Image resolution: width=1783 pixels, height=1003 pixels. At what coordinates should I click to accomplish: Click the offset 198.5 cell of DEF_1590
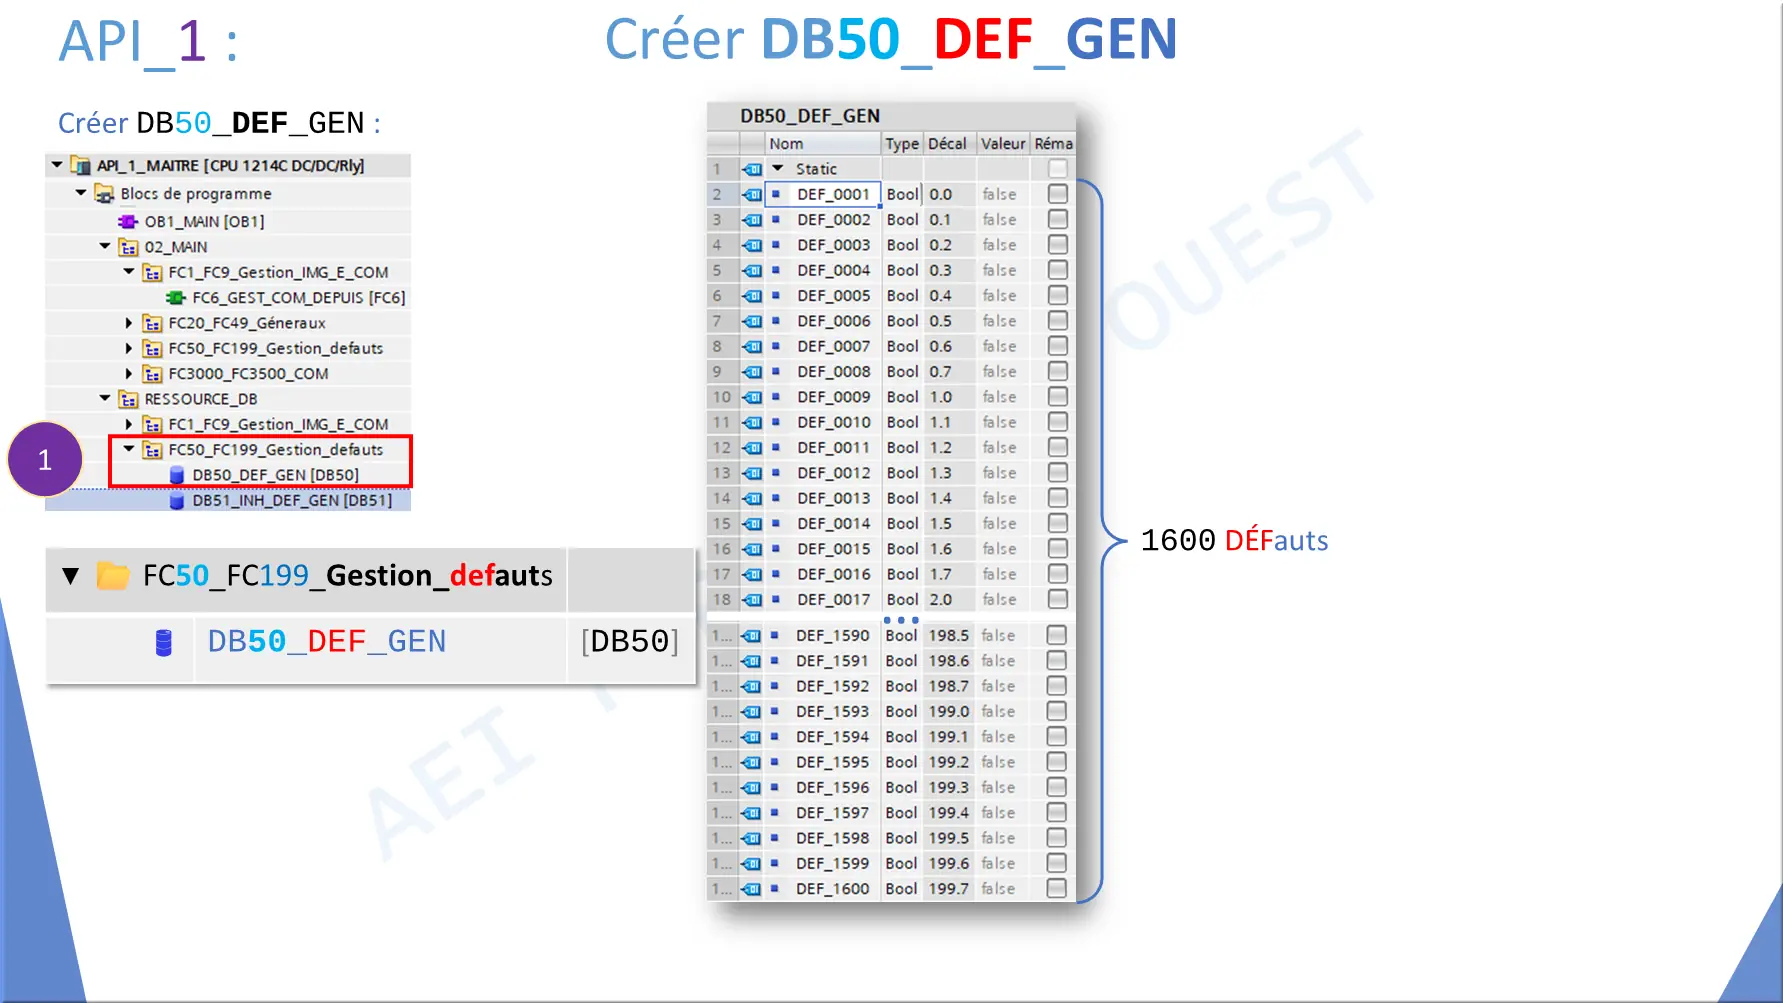(x=949, y=635)
